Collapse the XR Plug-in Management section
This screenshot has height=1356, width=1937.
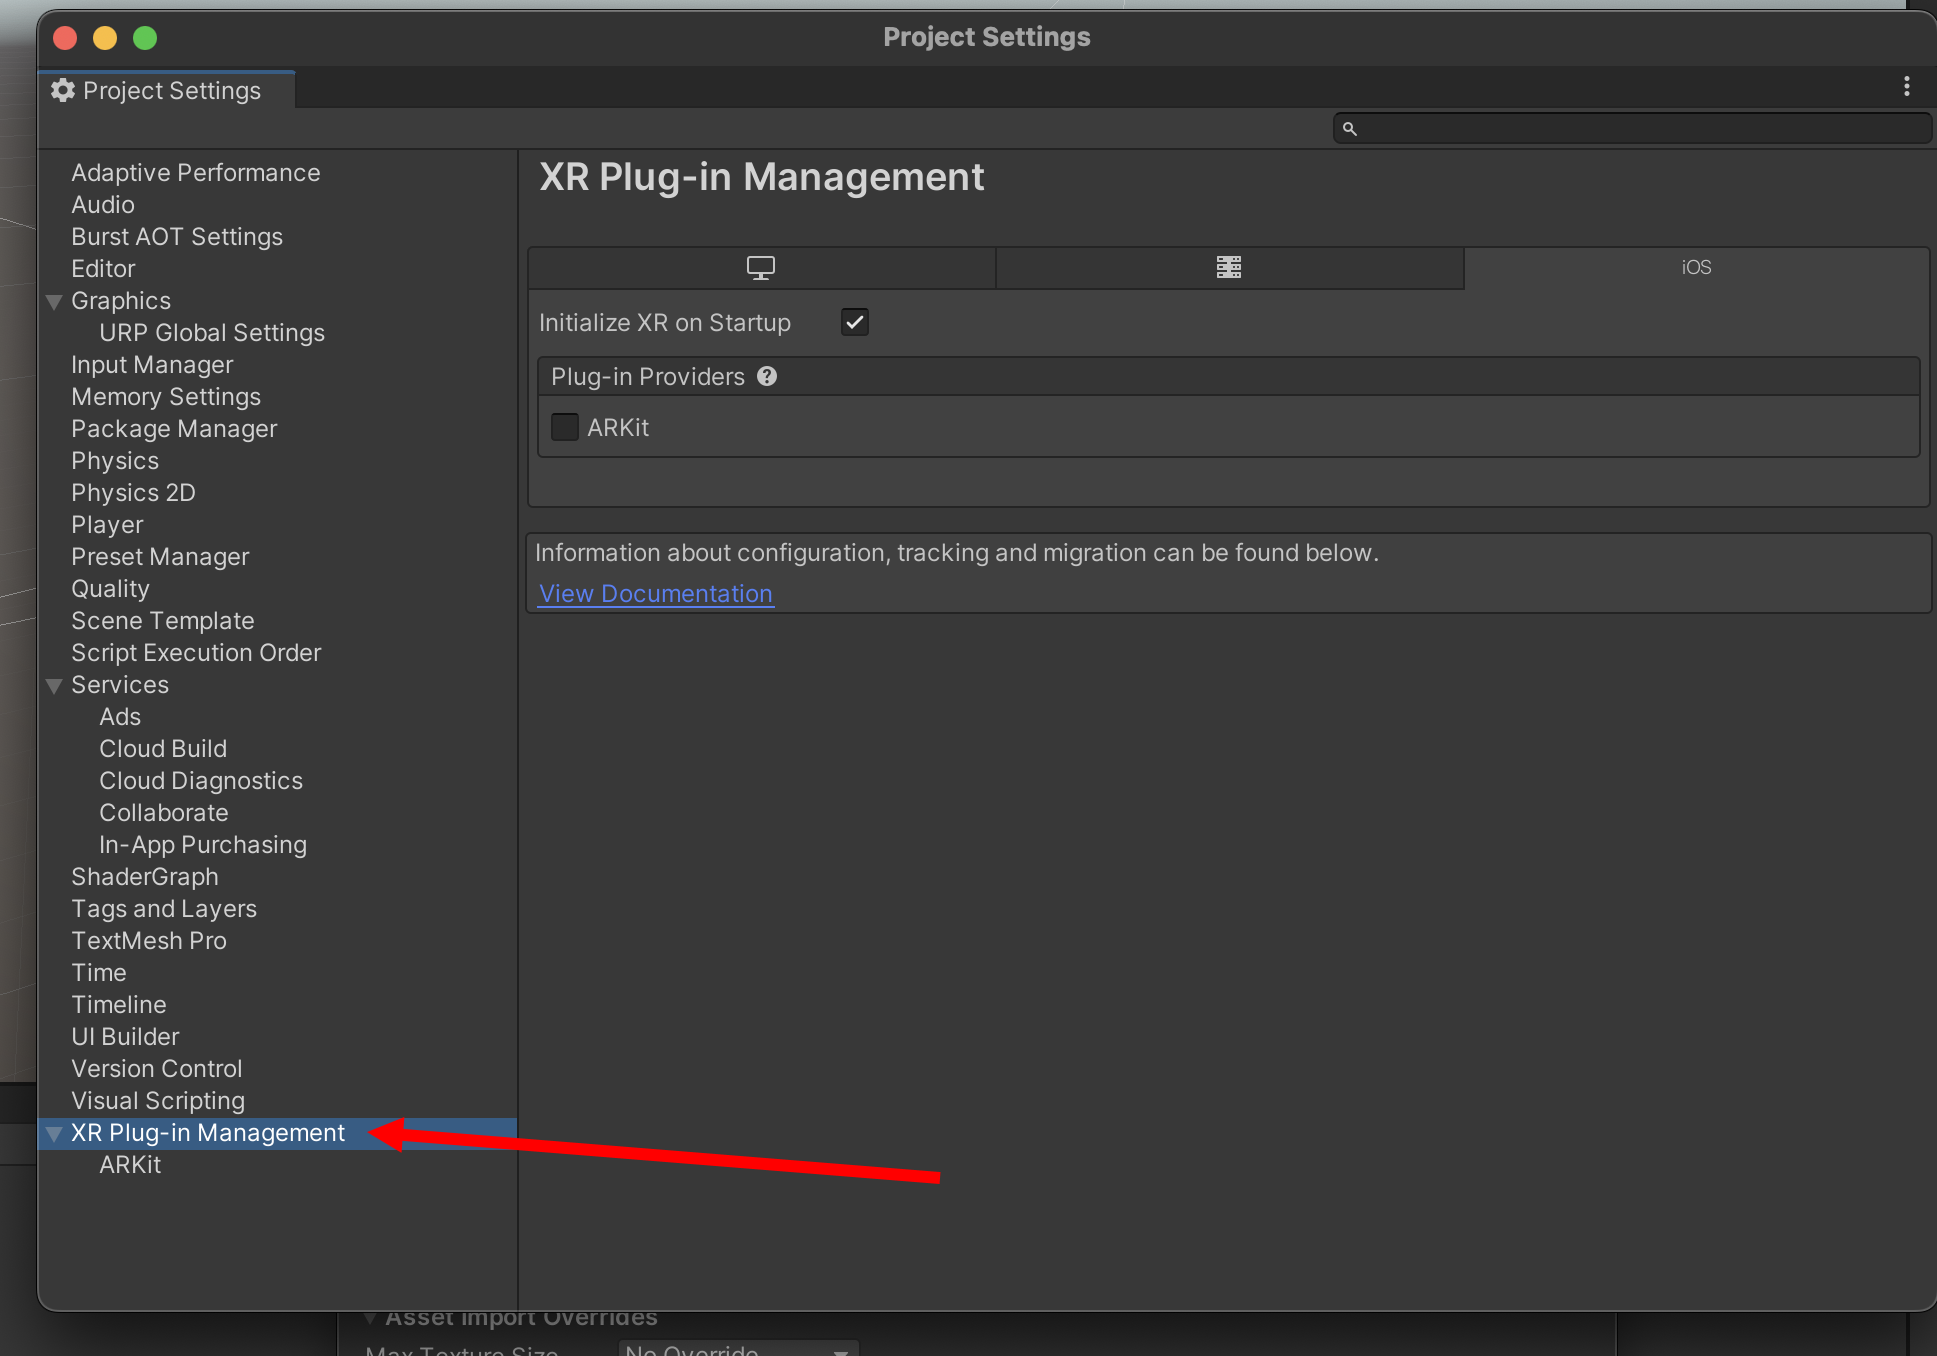pos(55,1134)
